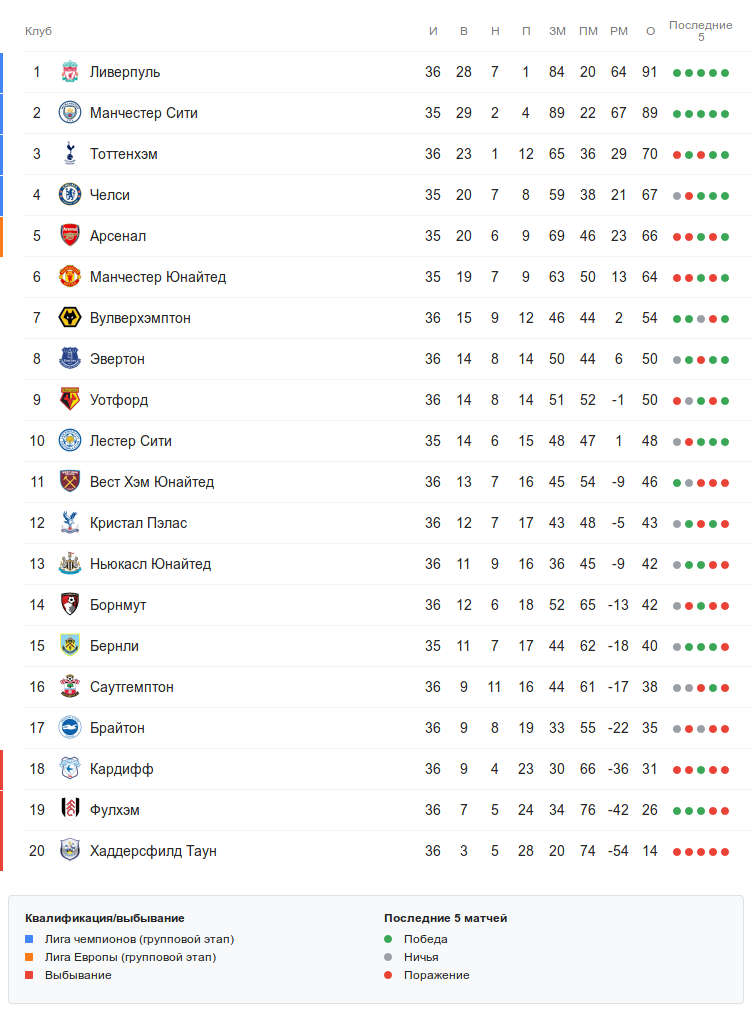Click the green Победа legend dot

(388, 939)
